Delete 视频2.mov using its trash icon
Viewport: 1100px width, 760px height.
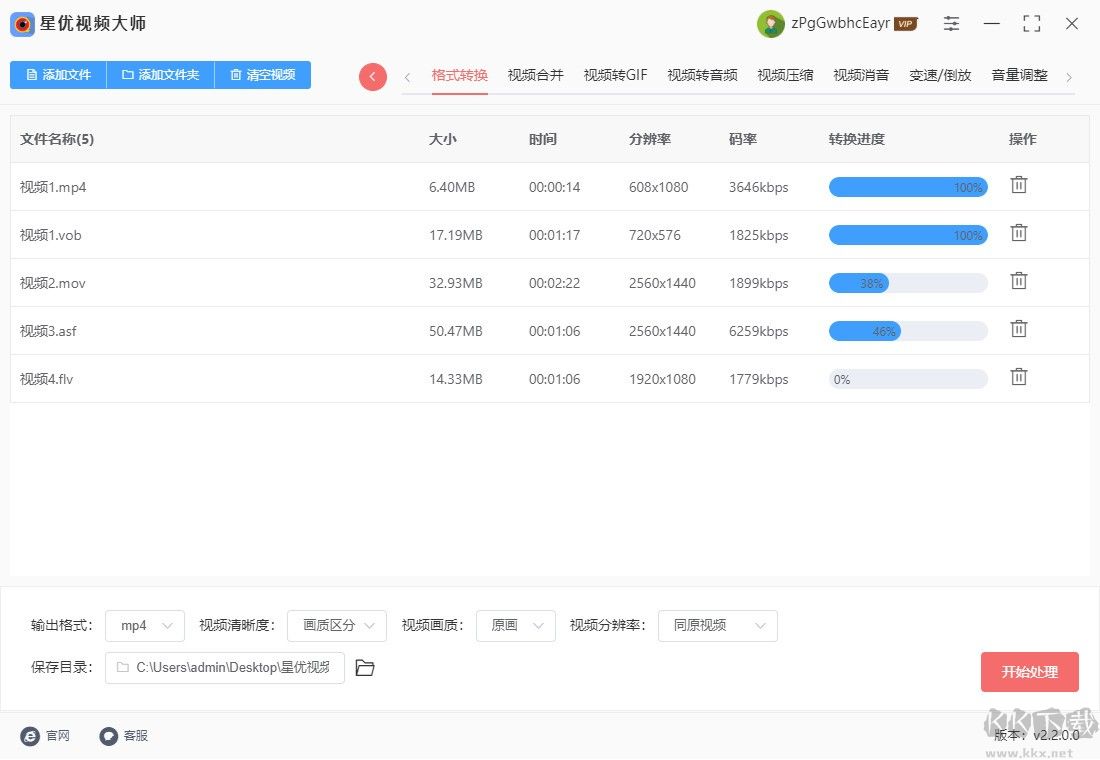pos(1019,282)
